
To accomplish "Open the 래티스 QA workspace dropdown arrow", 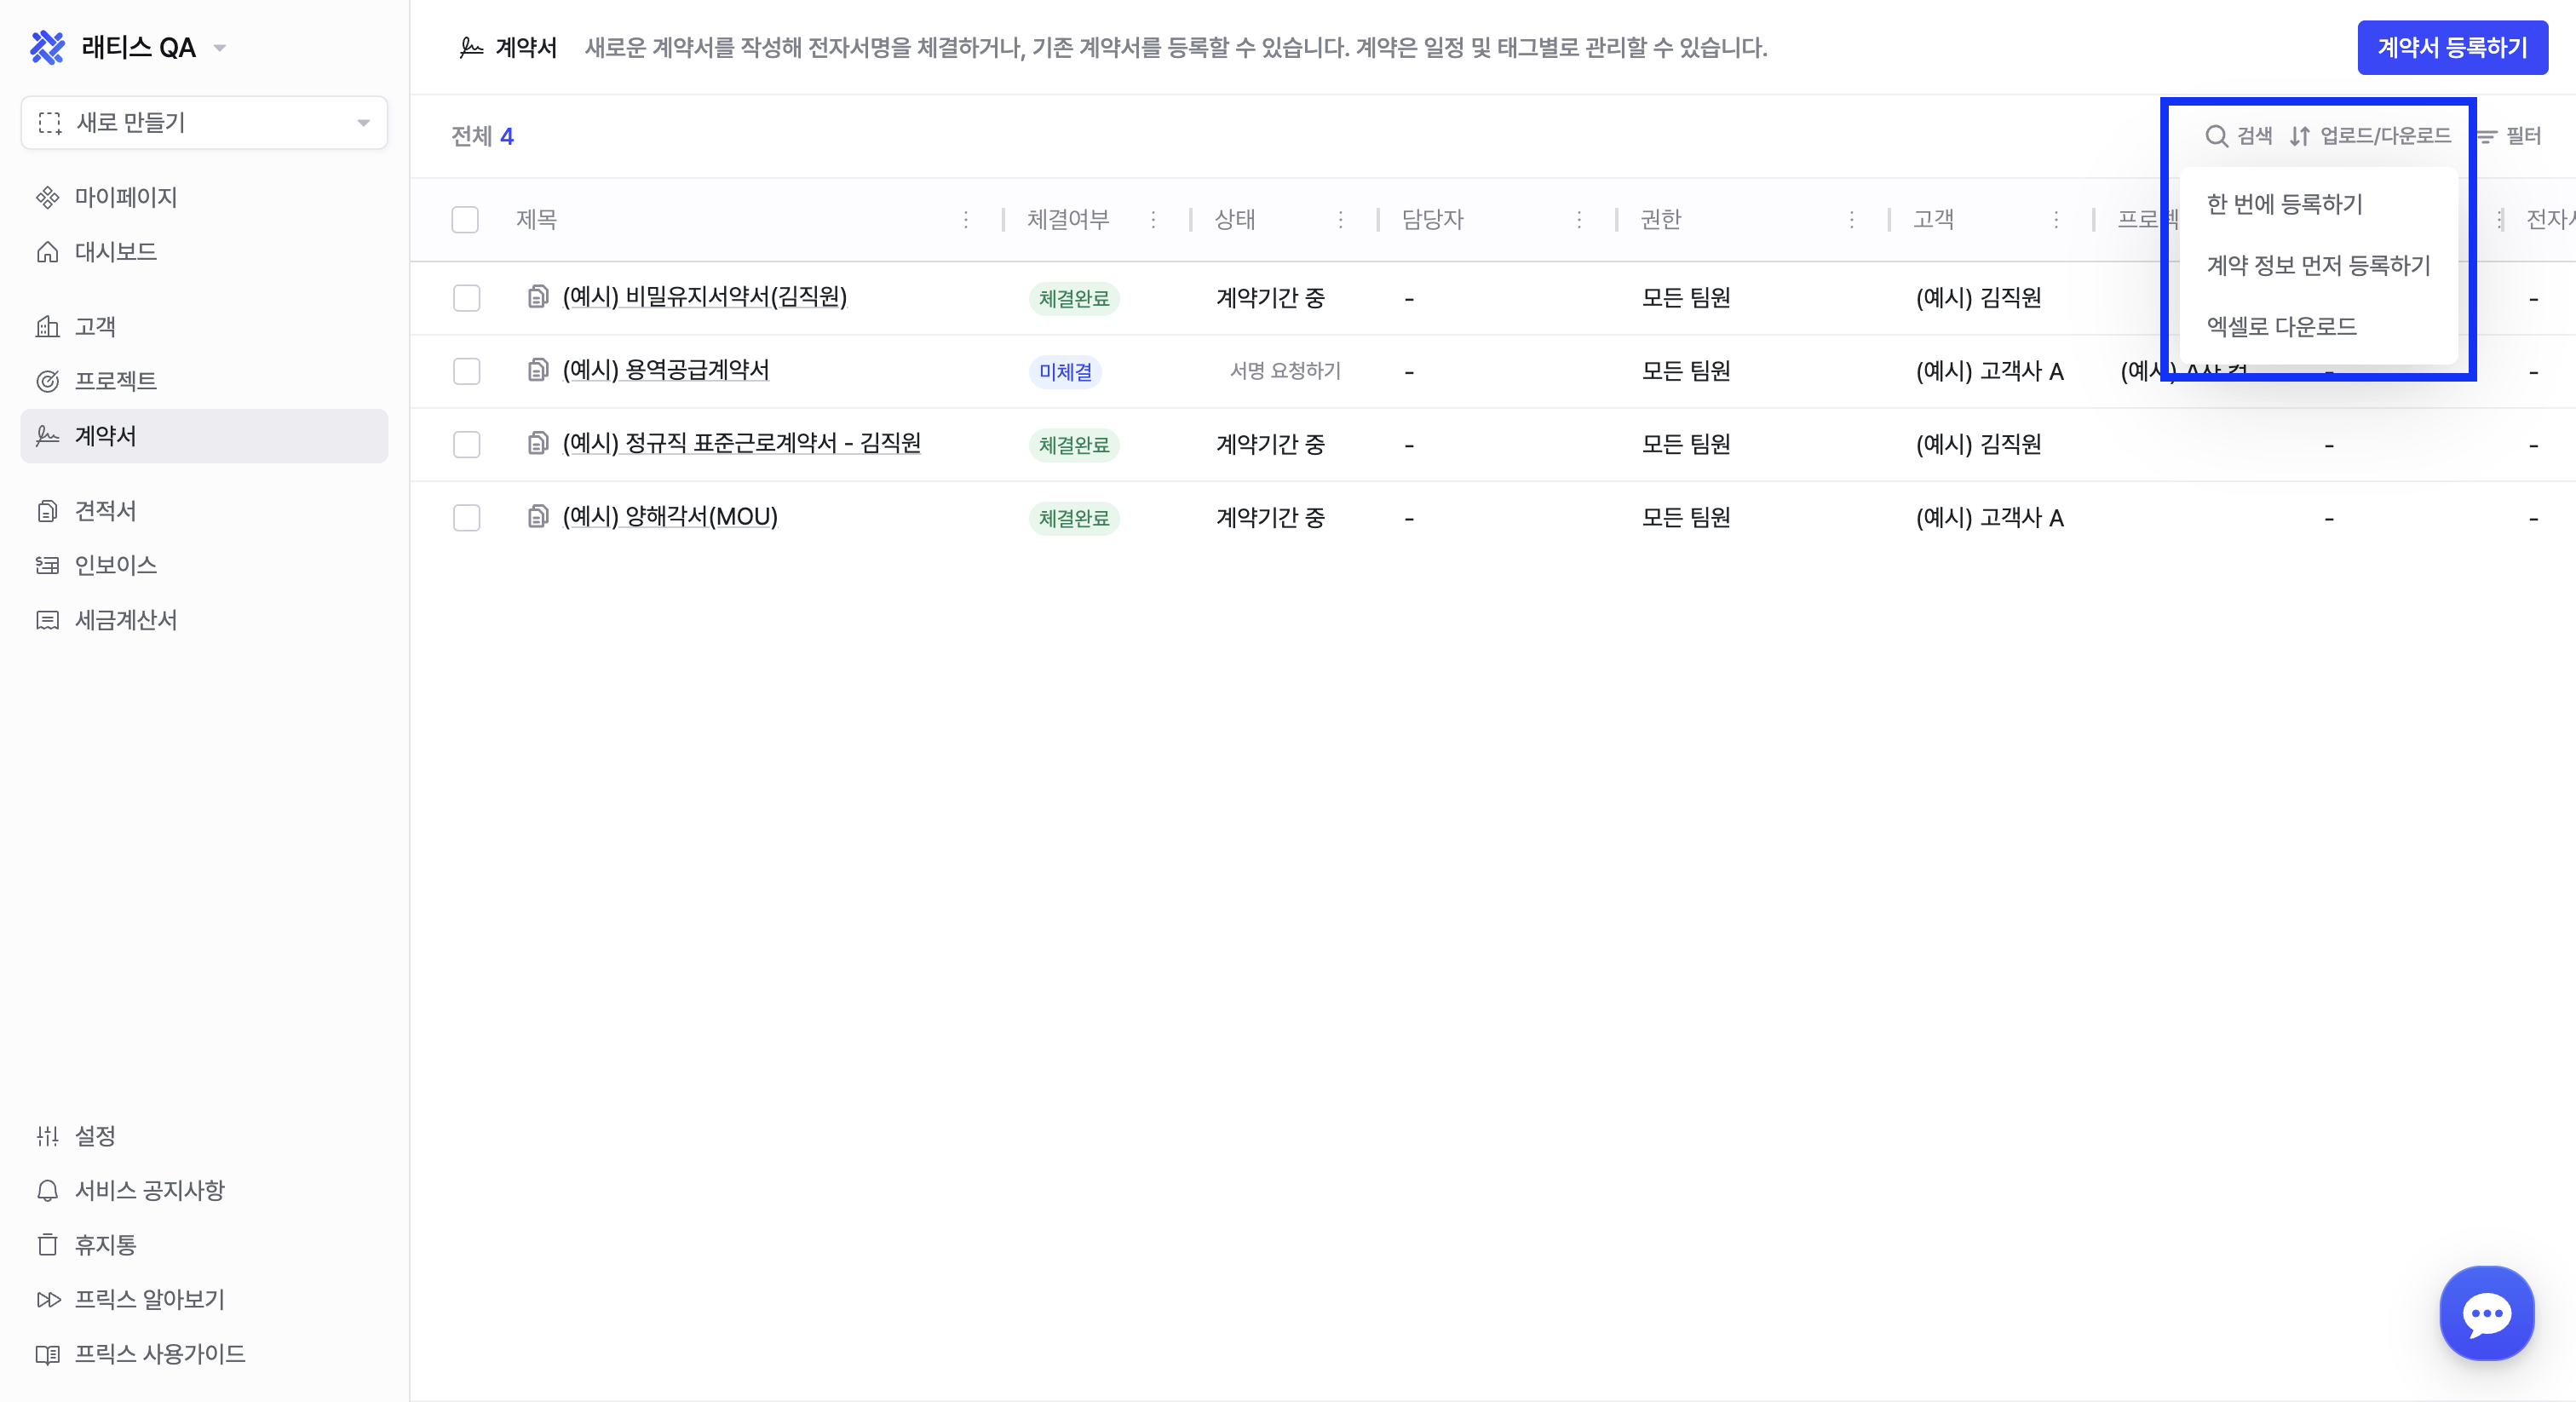I will click(220, 47).
